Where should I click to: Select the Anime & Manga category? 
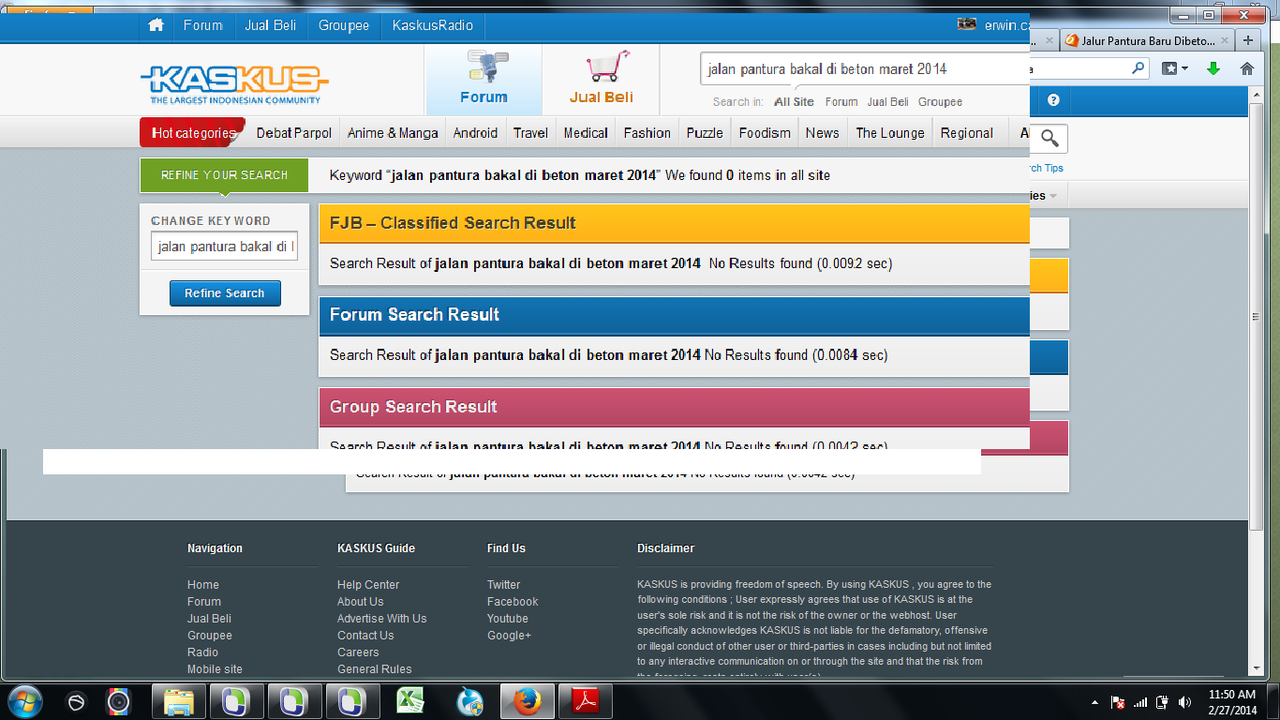click(x=393, y=133)
